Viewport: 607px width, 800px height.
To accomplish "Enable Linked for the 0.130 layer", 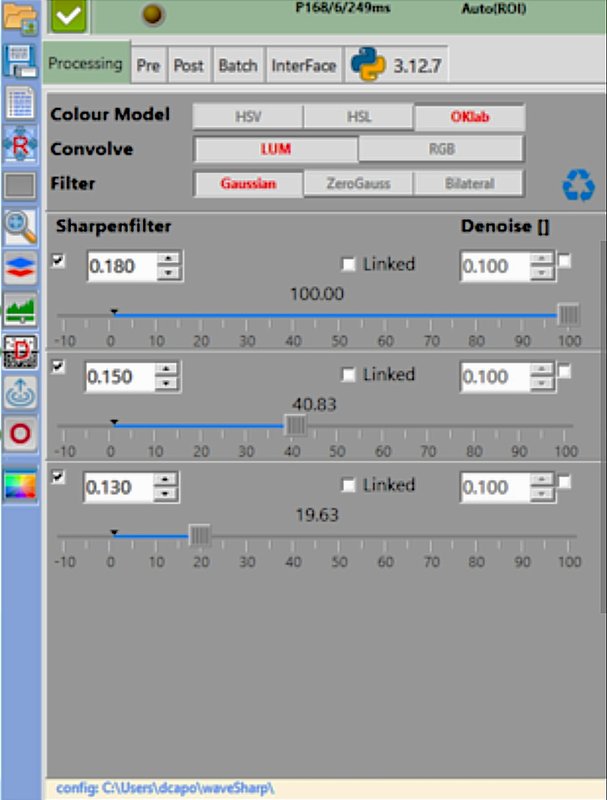I will 348,485.
